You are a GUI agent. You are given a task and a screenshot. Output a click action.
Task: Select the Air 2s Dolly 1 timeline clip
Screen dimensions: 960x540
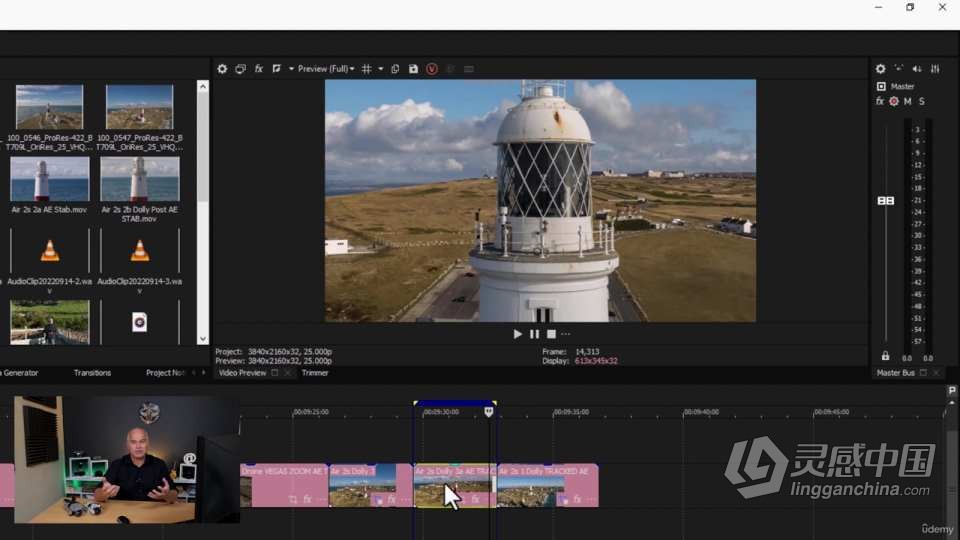tap(370, 485)
